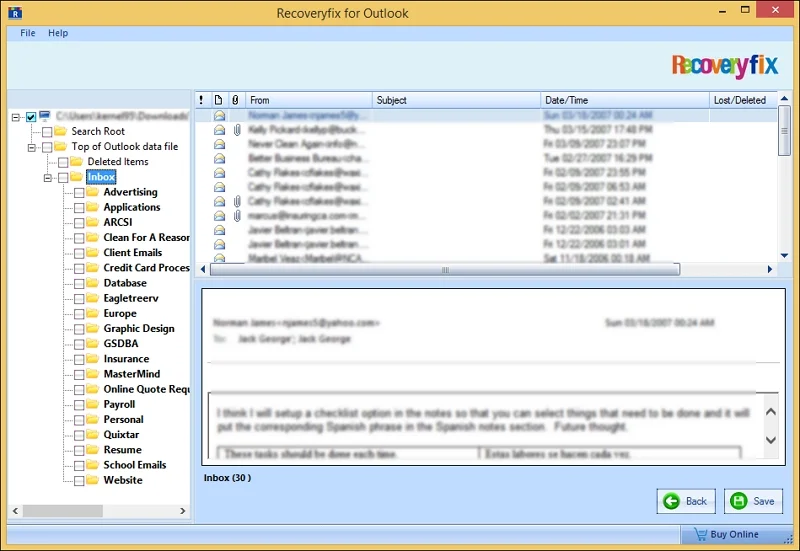Click paperclip icon on marcus email row

coord(237,215)
